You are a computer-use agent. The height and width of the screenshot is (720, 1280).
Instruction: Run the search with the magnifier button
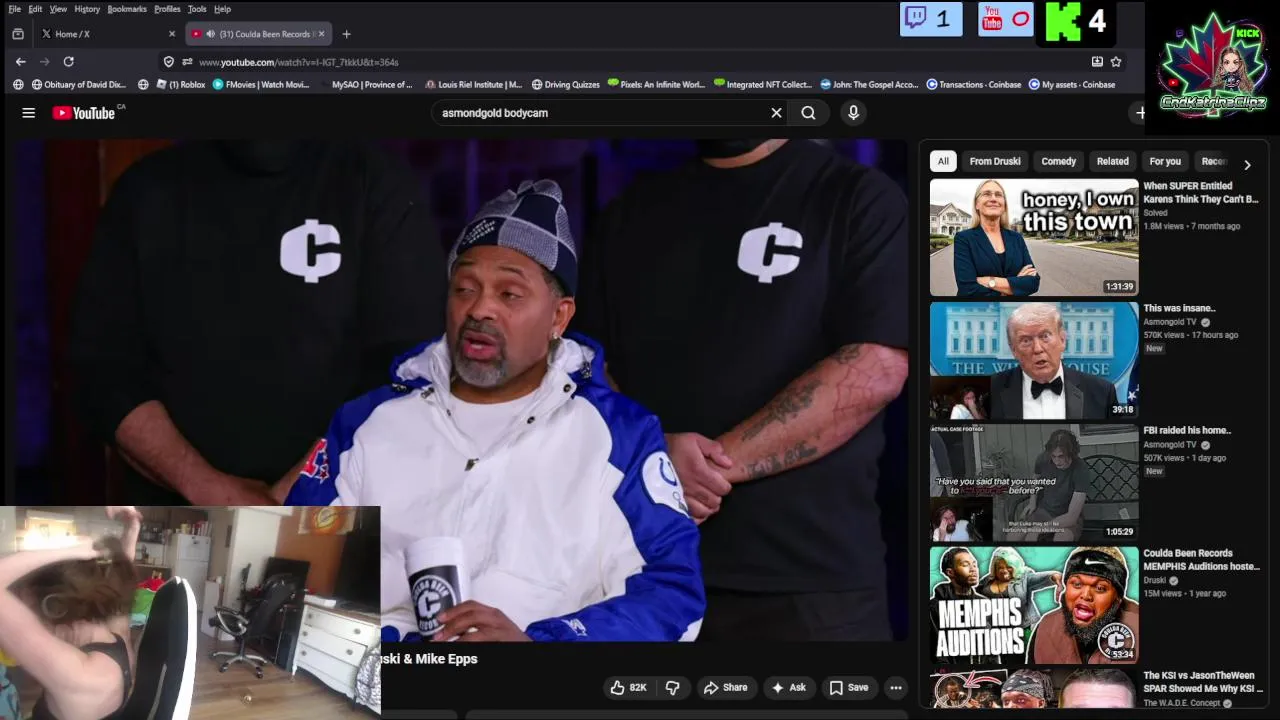(x=808, y=113)
